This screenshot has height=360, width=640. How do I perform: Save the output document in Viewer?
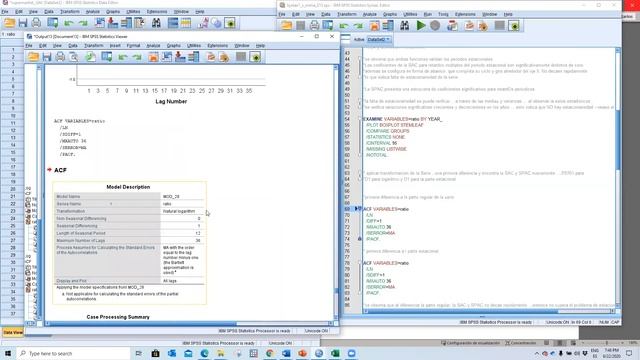[47, 57]
